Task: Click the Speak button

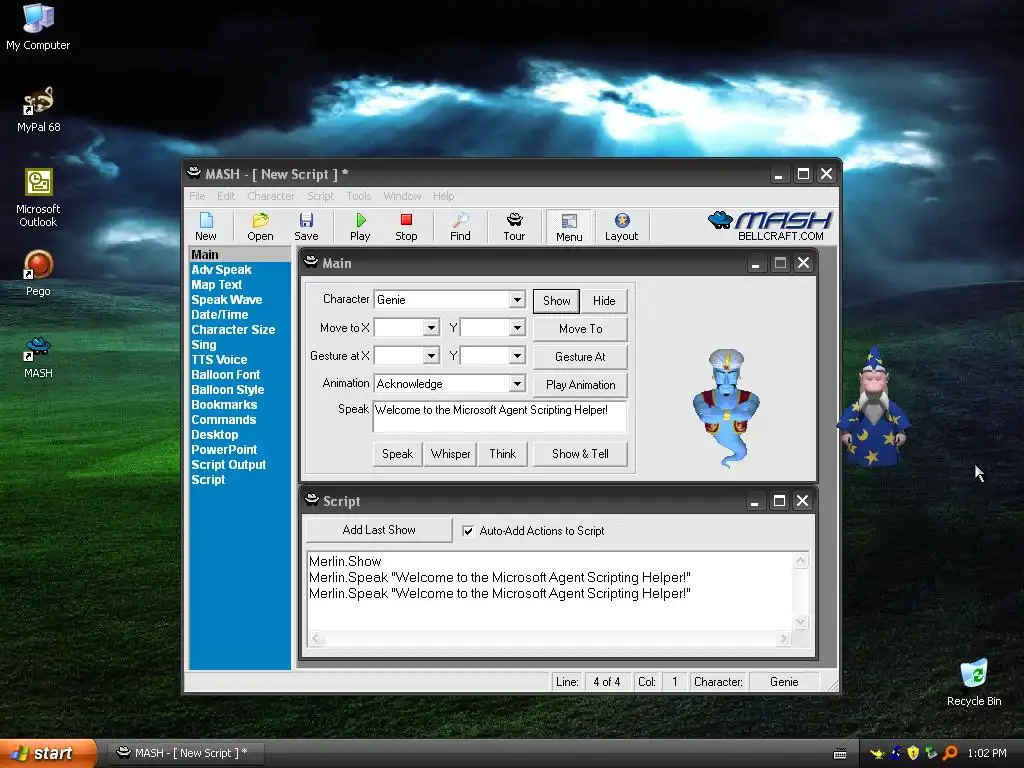Action: tap(398, 454)
